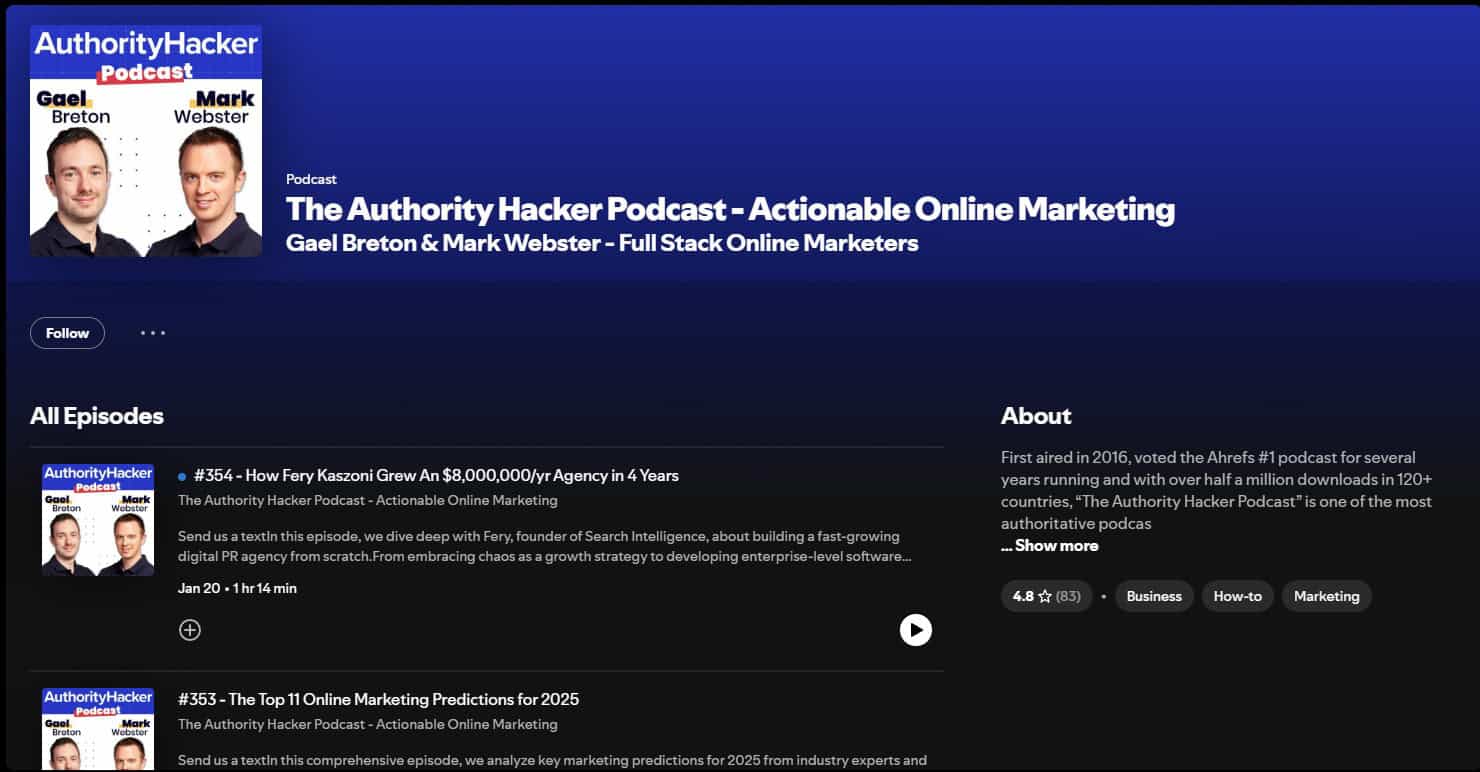
Task: Open episode #353 Marketing Predictions title
Action: (378, 699)
